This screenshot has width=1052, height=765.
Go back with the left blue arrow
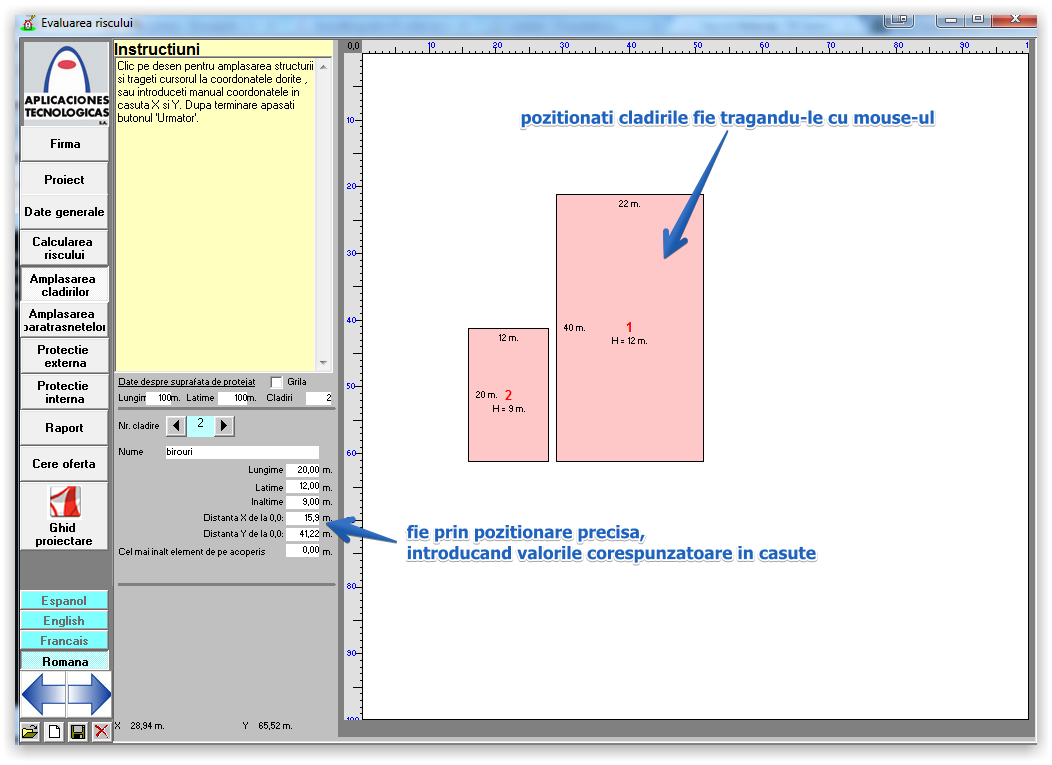coord(43,694)
